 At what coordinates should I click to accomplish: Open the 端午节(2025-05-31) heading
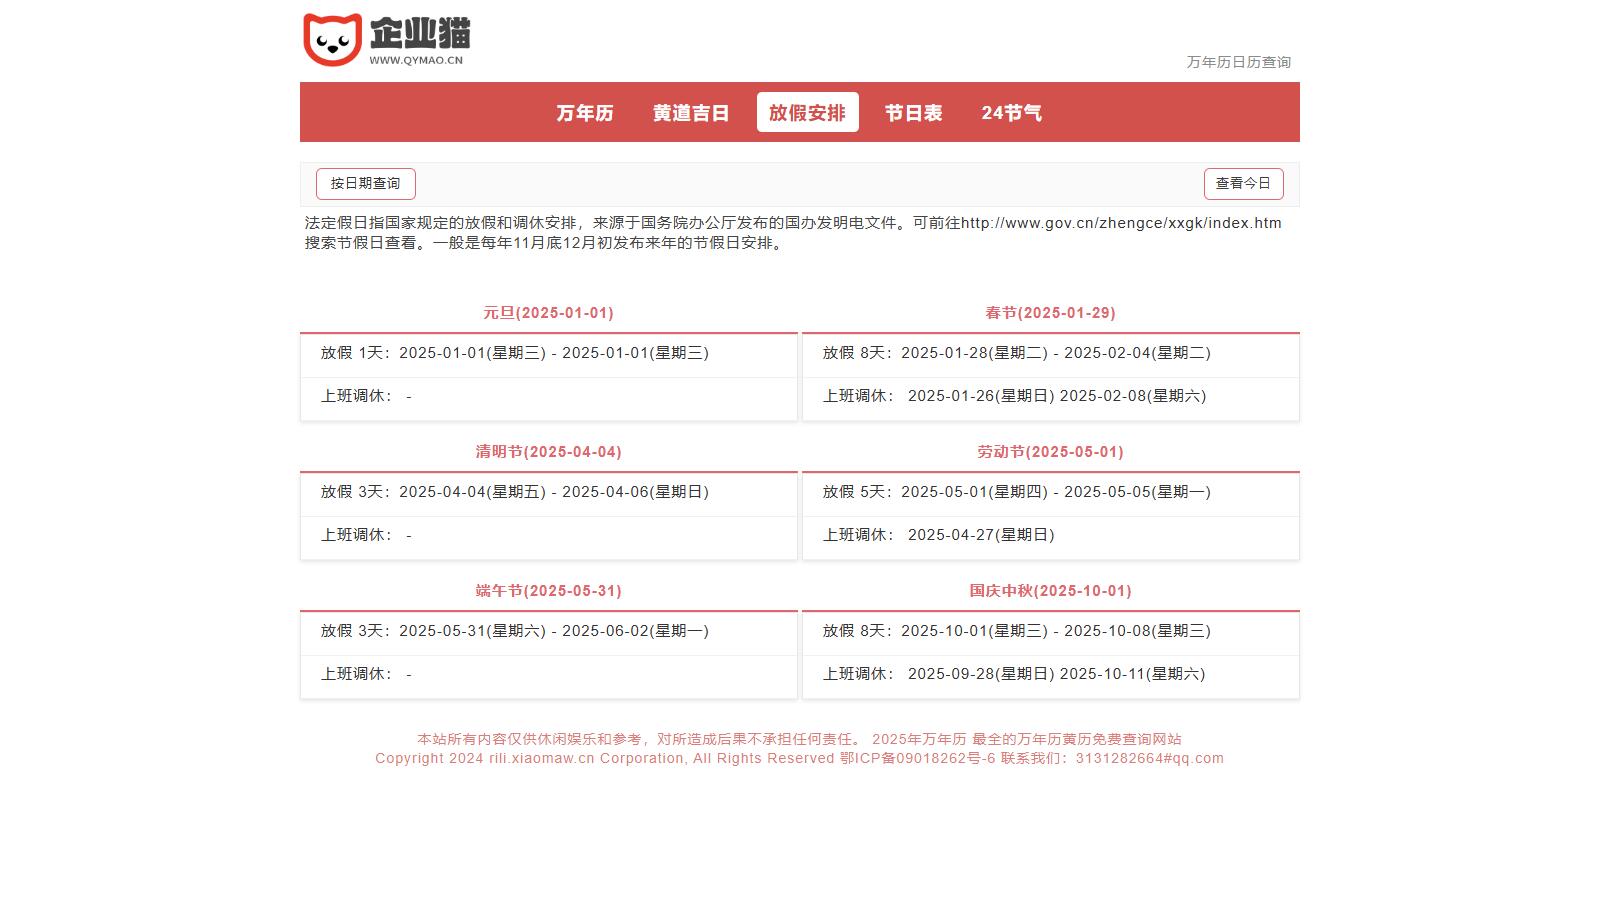click(548, 591)
